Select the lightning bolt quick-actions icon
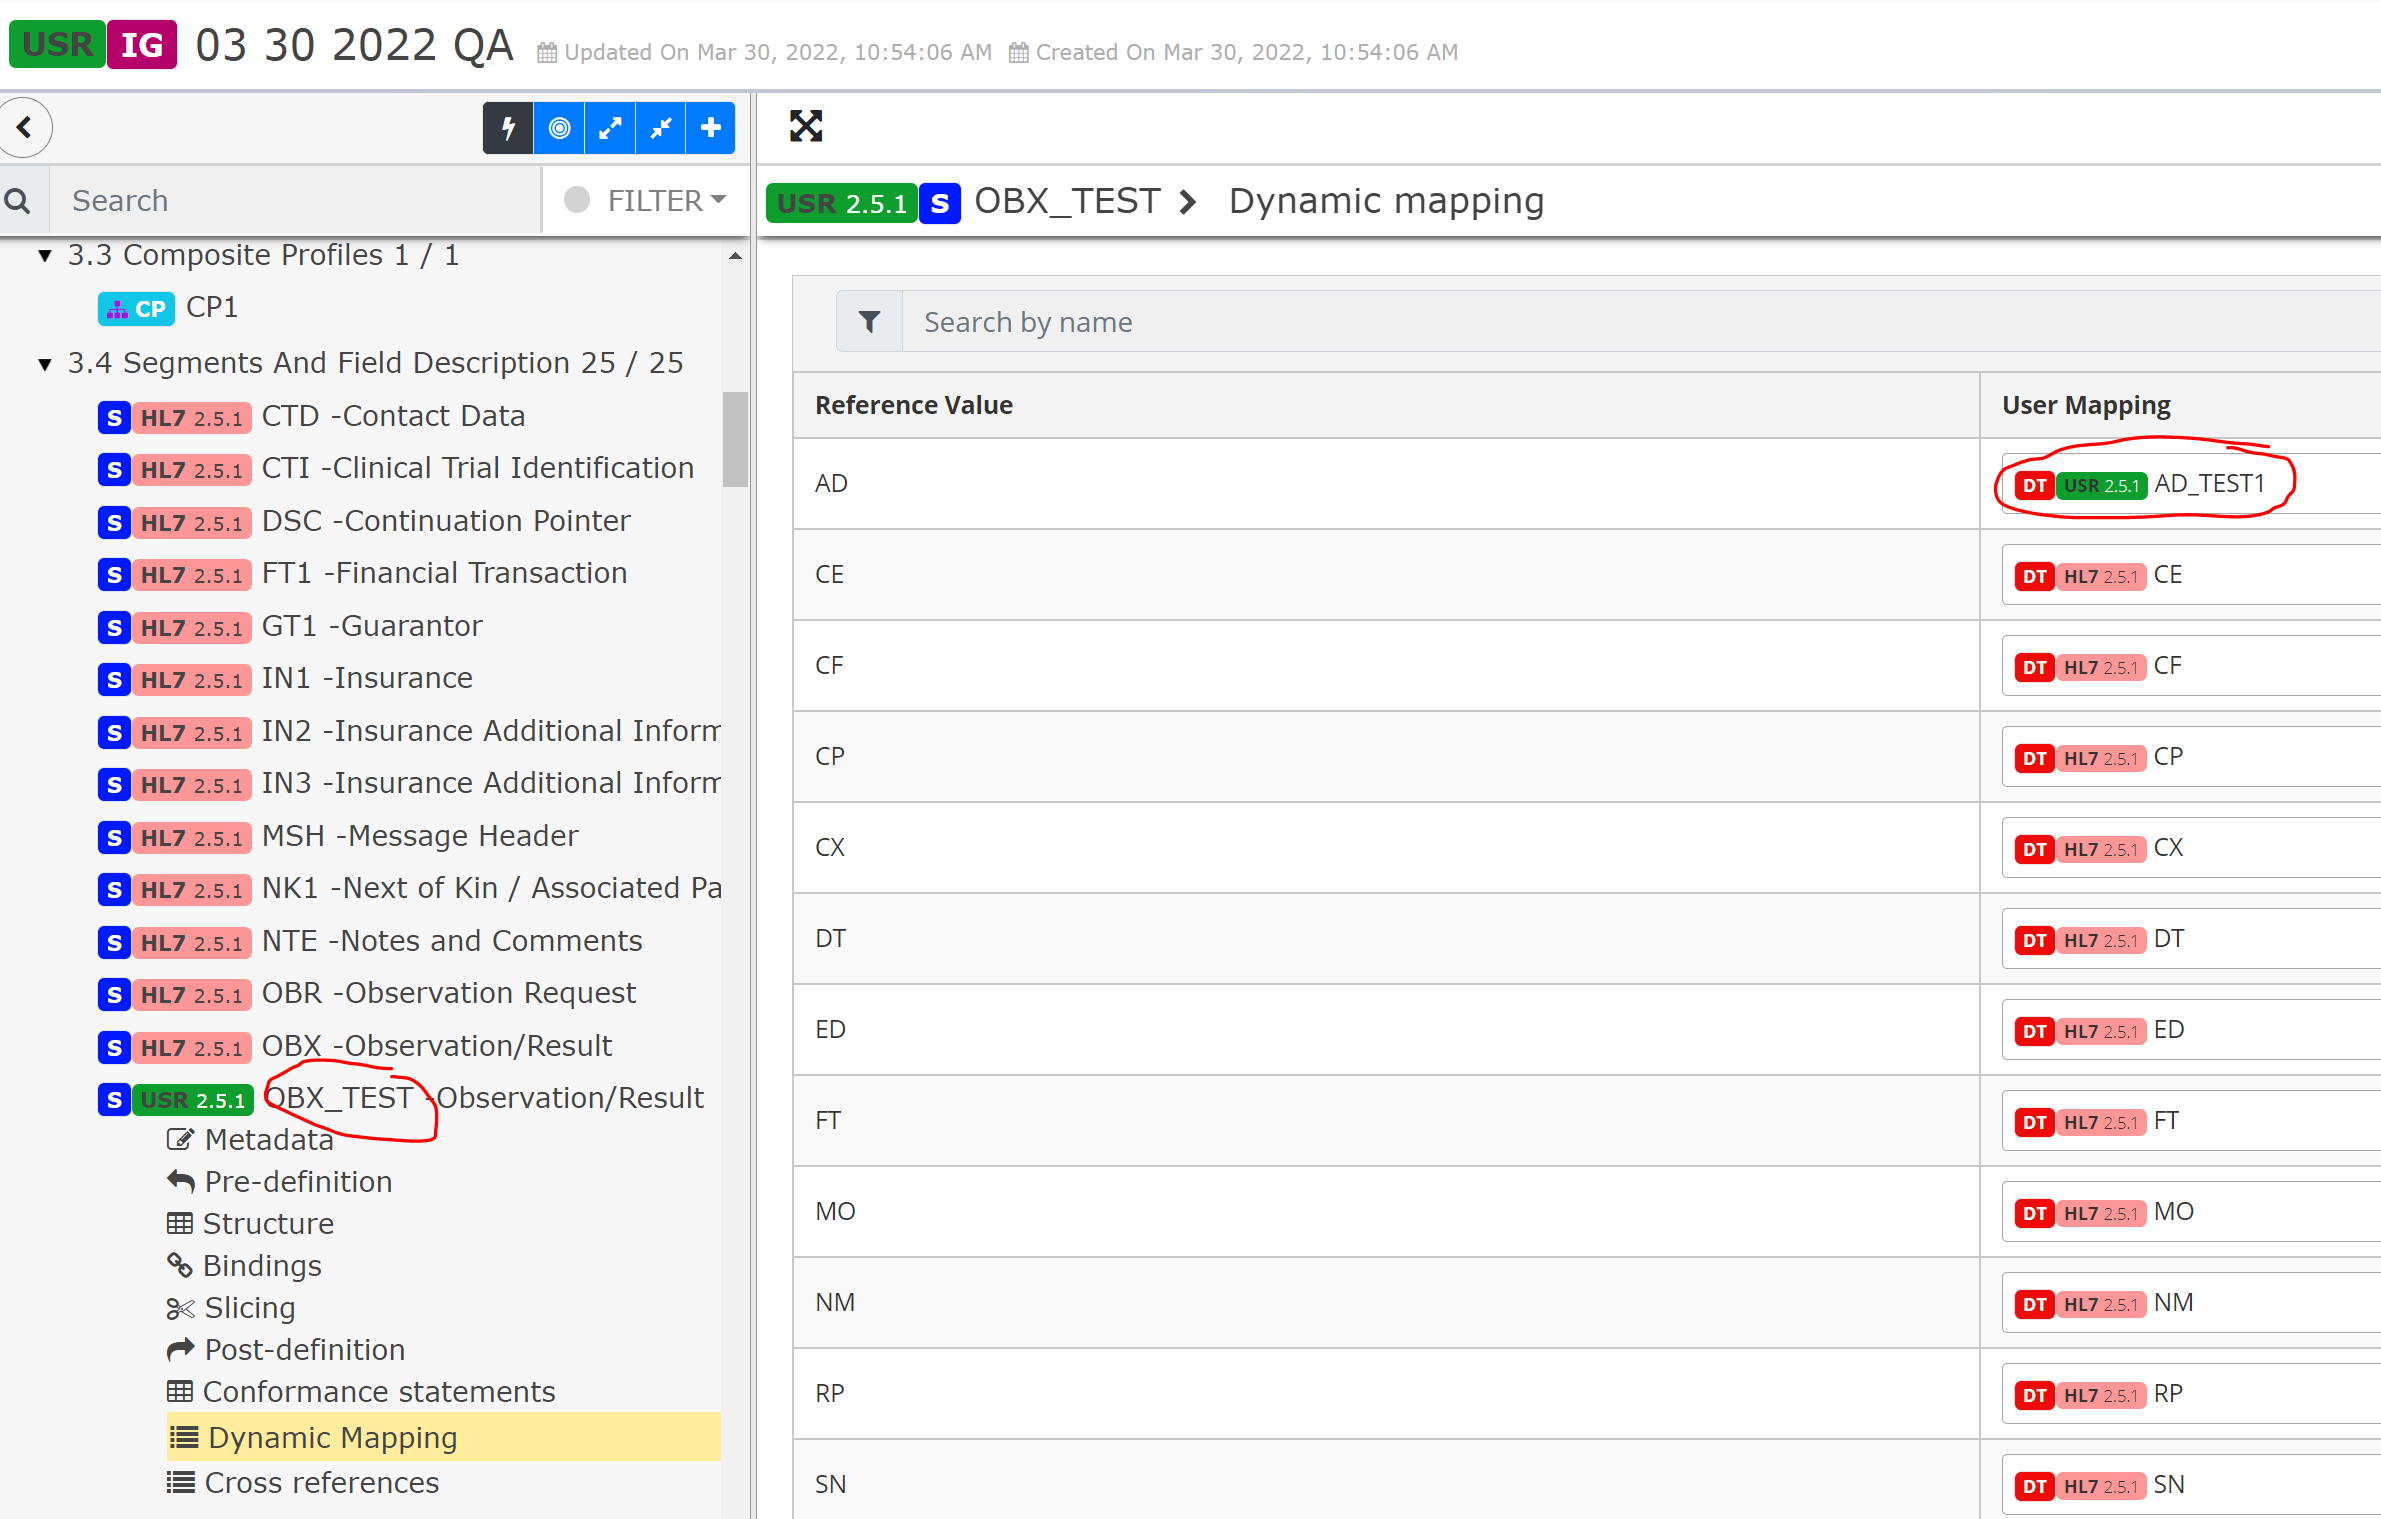This screenshot has height=1519, width=2381. (508, 128)
